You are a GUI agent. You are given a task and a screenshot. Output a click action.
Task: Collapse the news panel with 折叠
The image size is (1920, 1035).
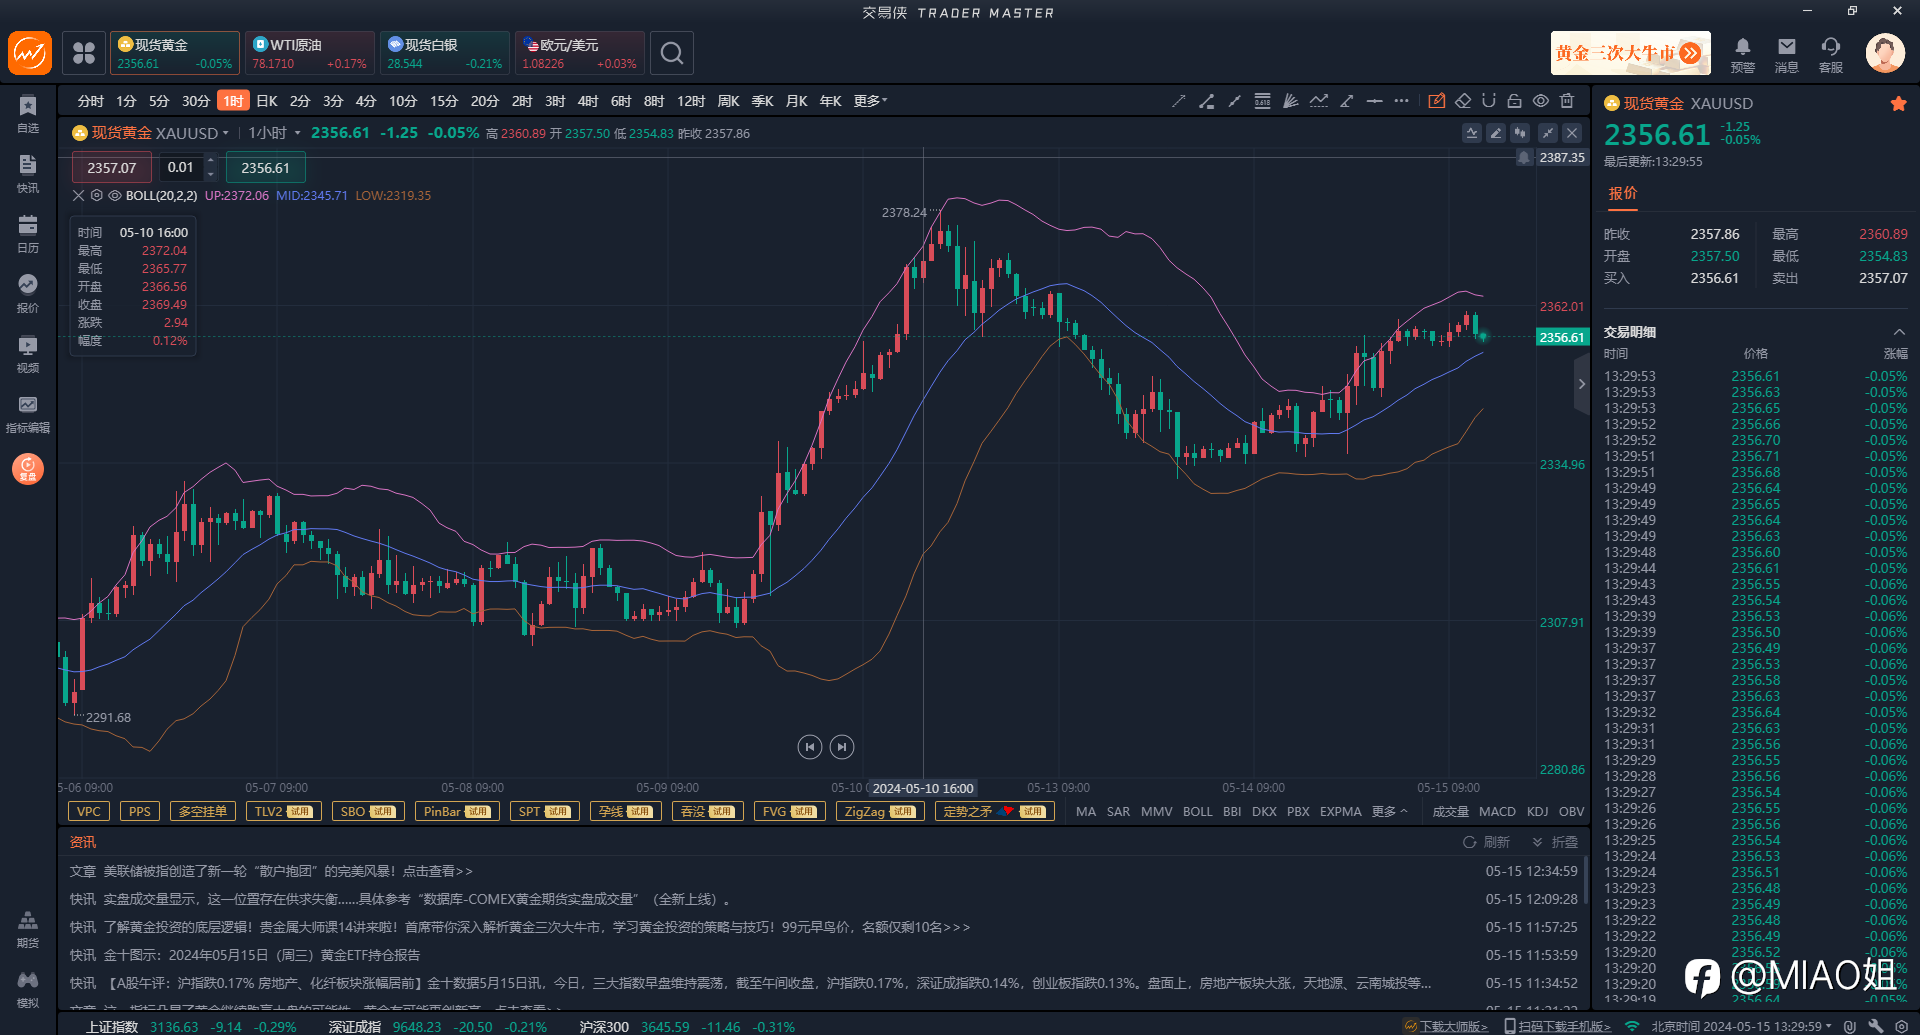point(1555,842)
